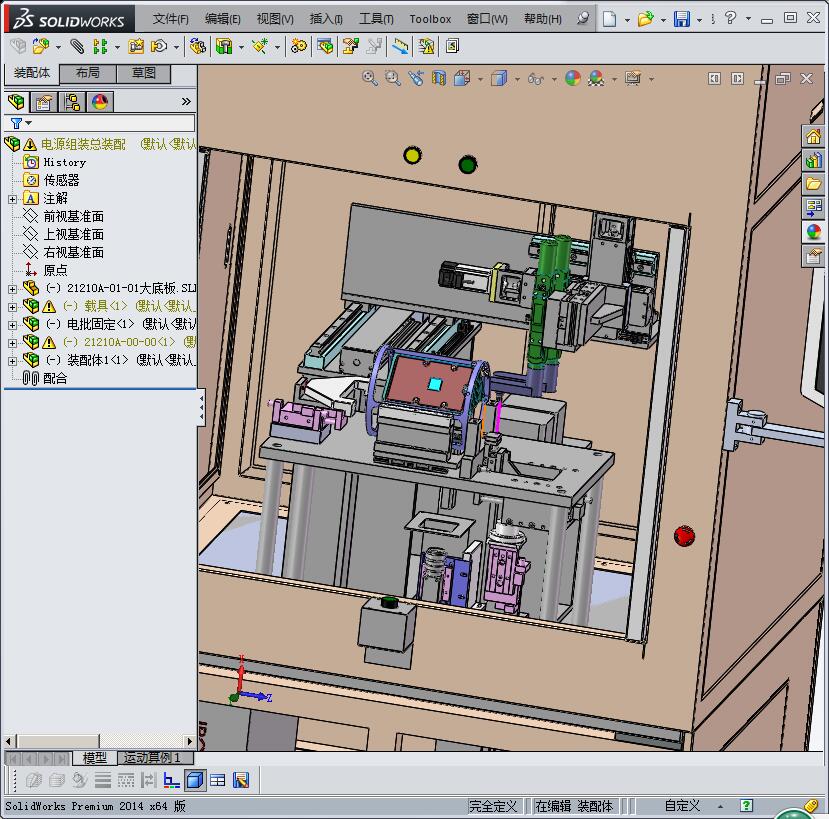This screenshot has height=819, width=829.
Task: Open the 视图(V) menu
Action: 275,20
